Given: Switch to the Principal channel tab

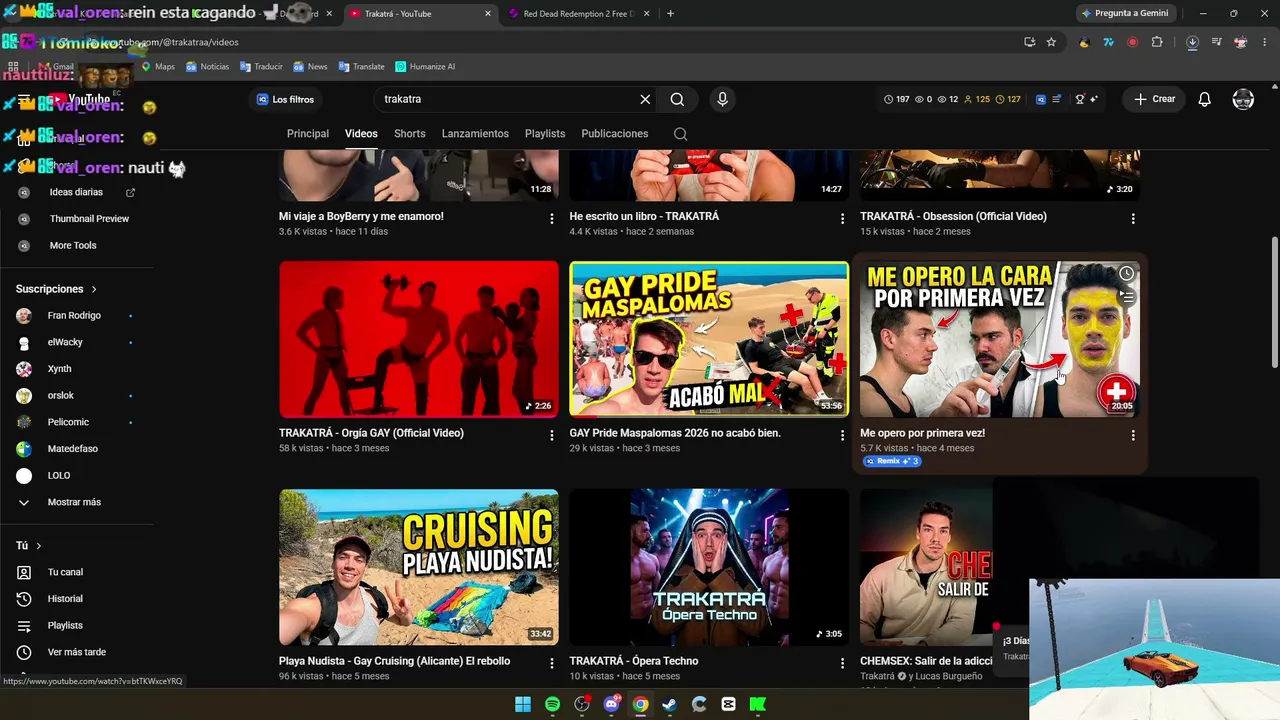Looking at the screenshot, I should [308, 134].
